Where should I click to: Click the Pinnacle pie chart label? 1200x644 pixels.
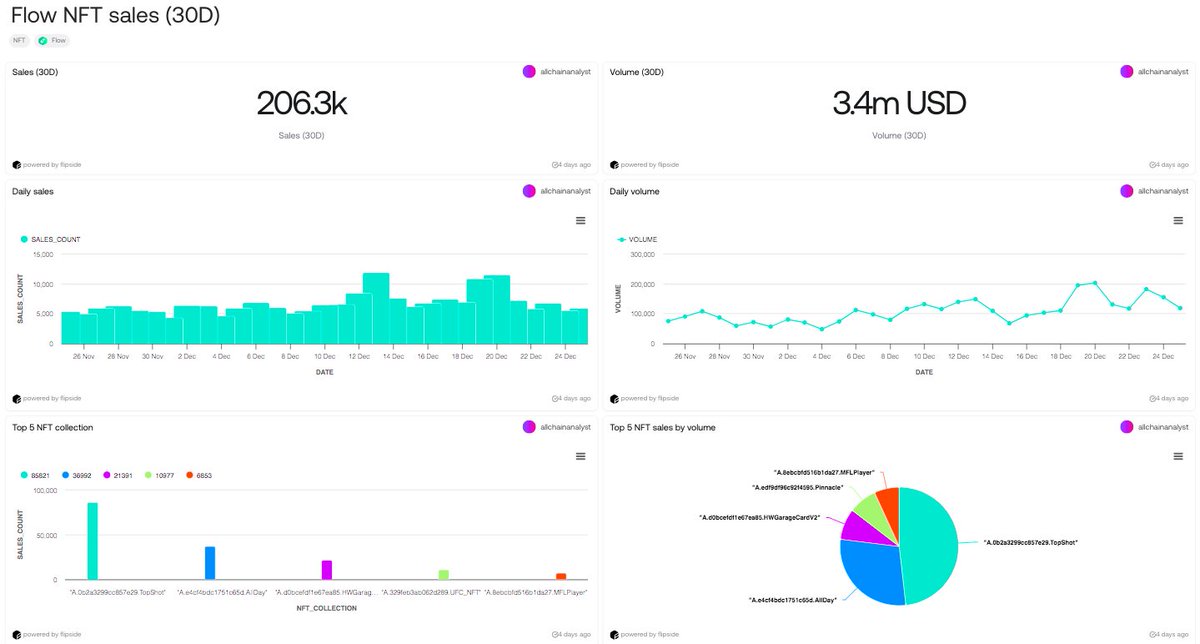pyautogui.click(x=798, y=487)
